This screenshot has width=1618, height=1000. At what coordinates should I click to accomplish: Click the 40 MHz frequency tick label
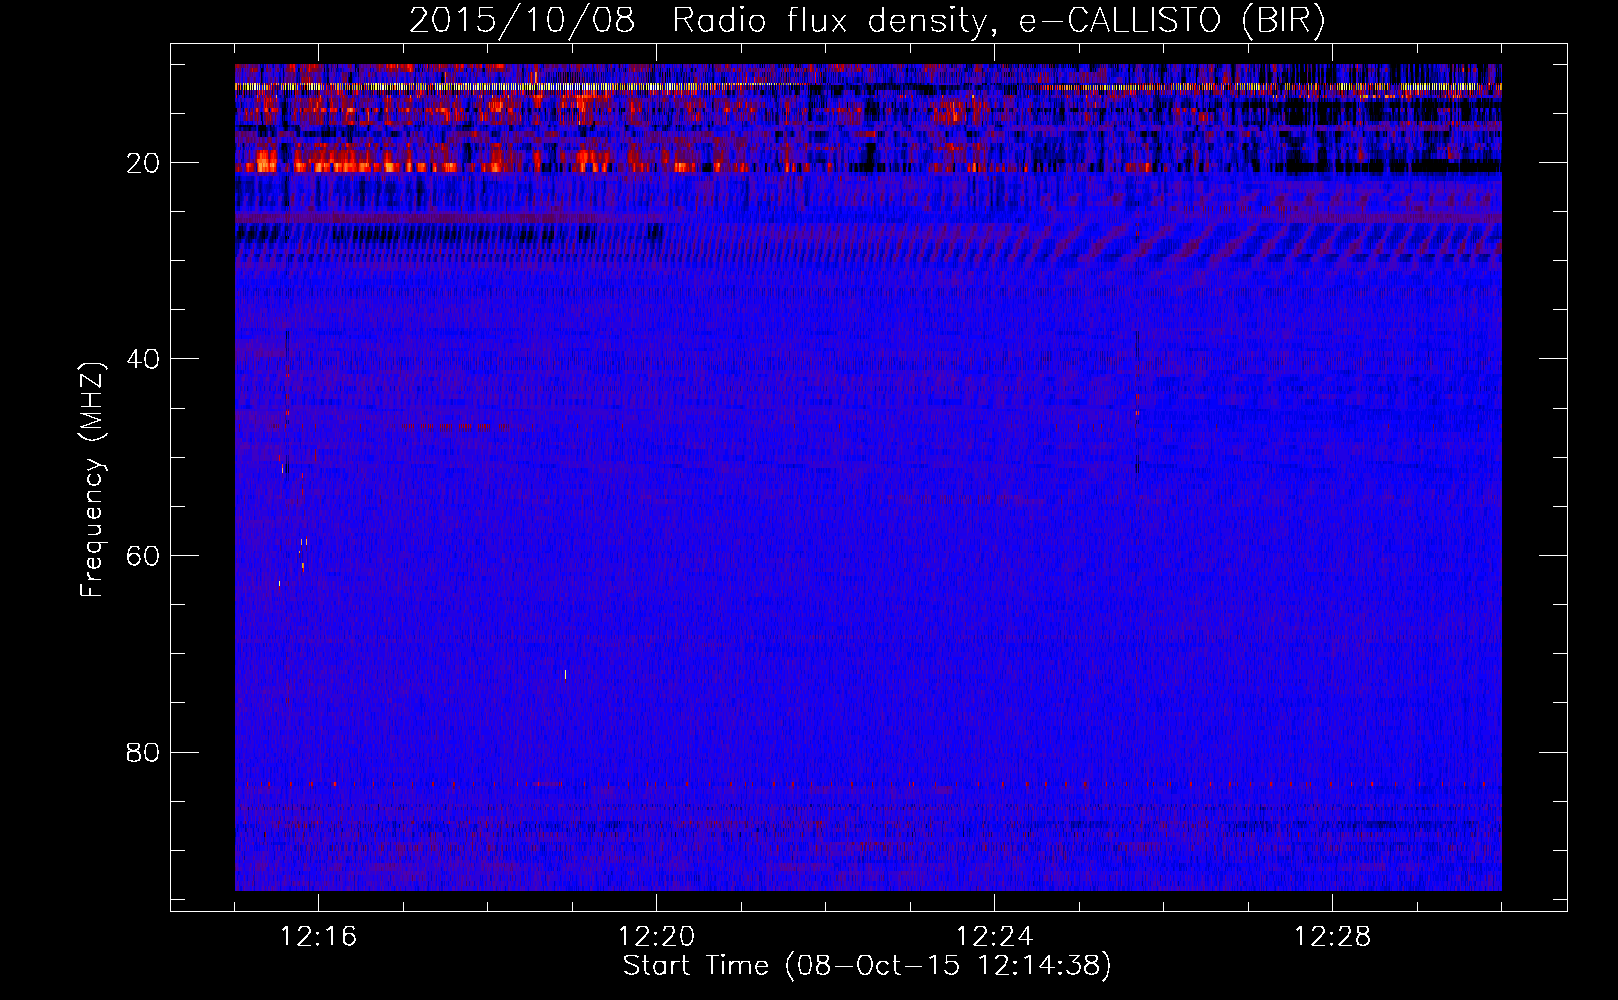(144, 359)
